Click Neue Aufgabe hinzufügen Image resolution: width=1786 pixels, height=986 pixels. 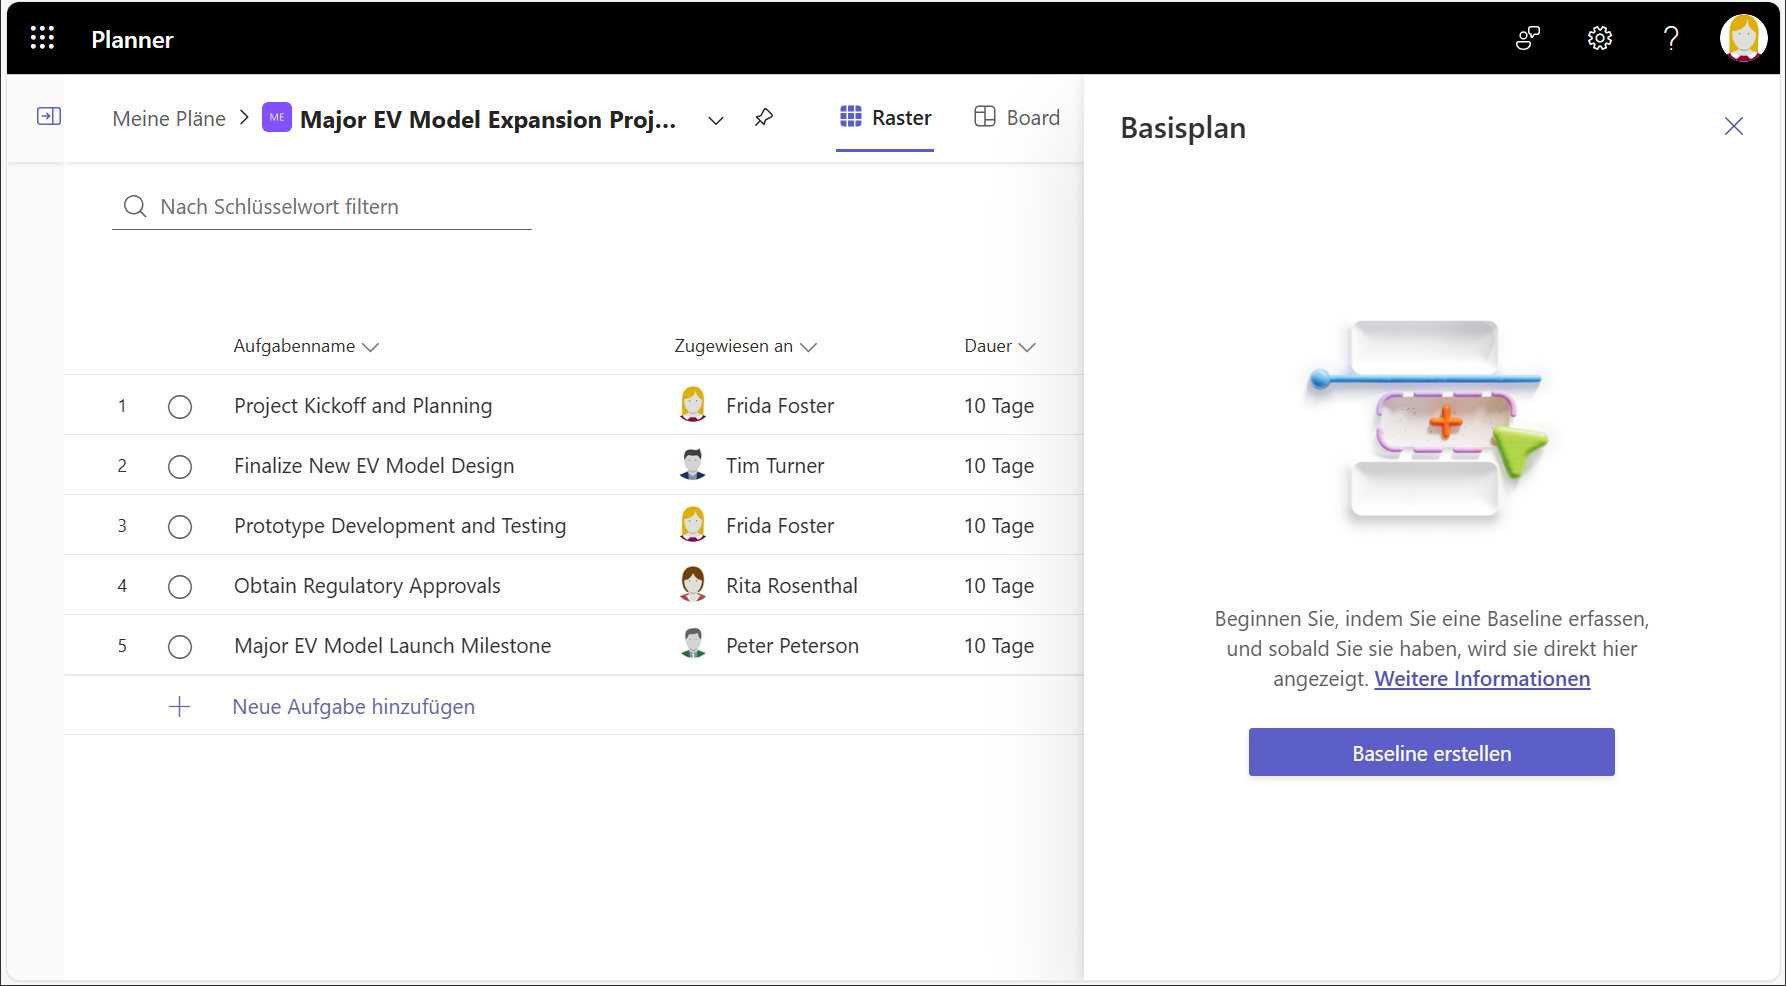click(353, 707)
